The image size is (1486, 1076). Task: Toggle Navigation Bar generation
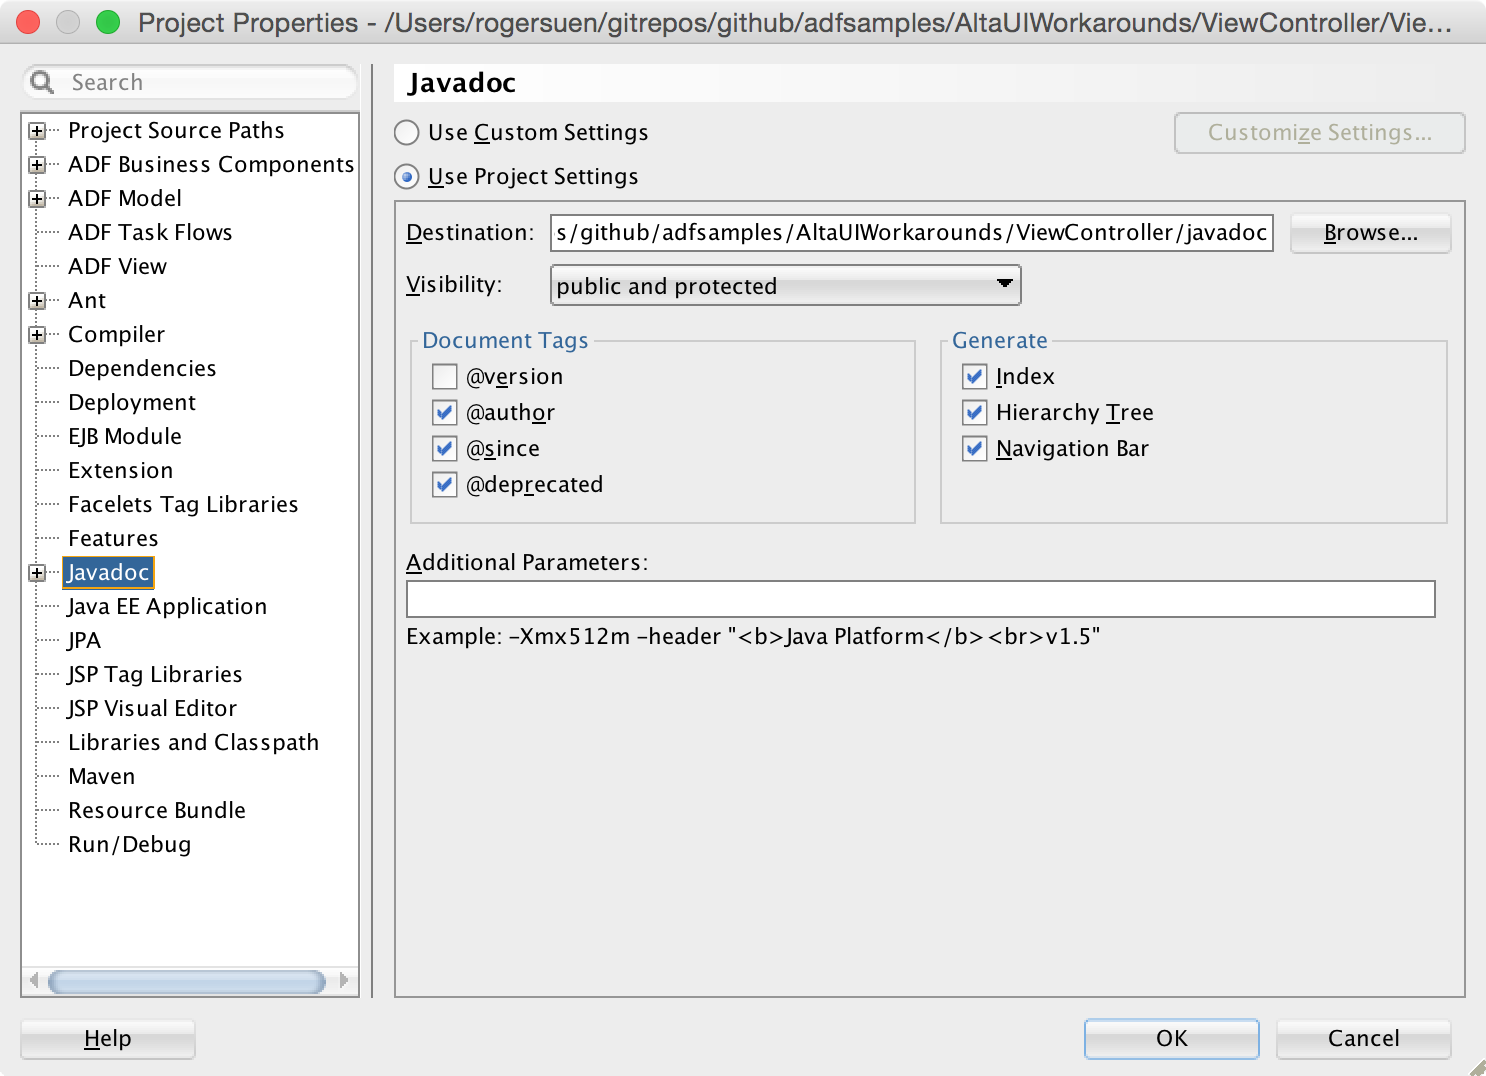(x=975, y=449)
